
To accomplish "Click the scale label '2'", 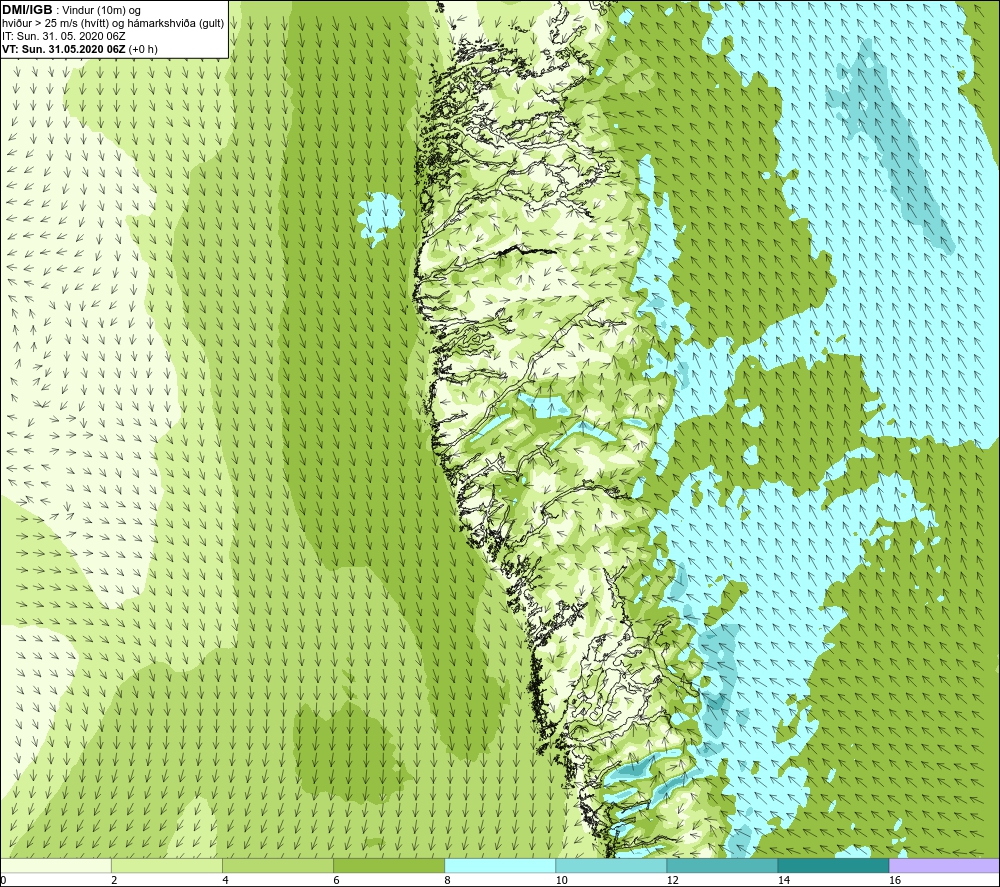I will 114,880.
